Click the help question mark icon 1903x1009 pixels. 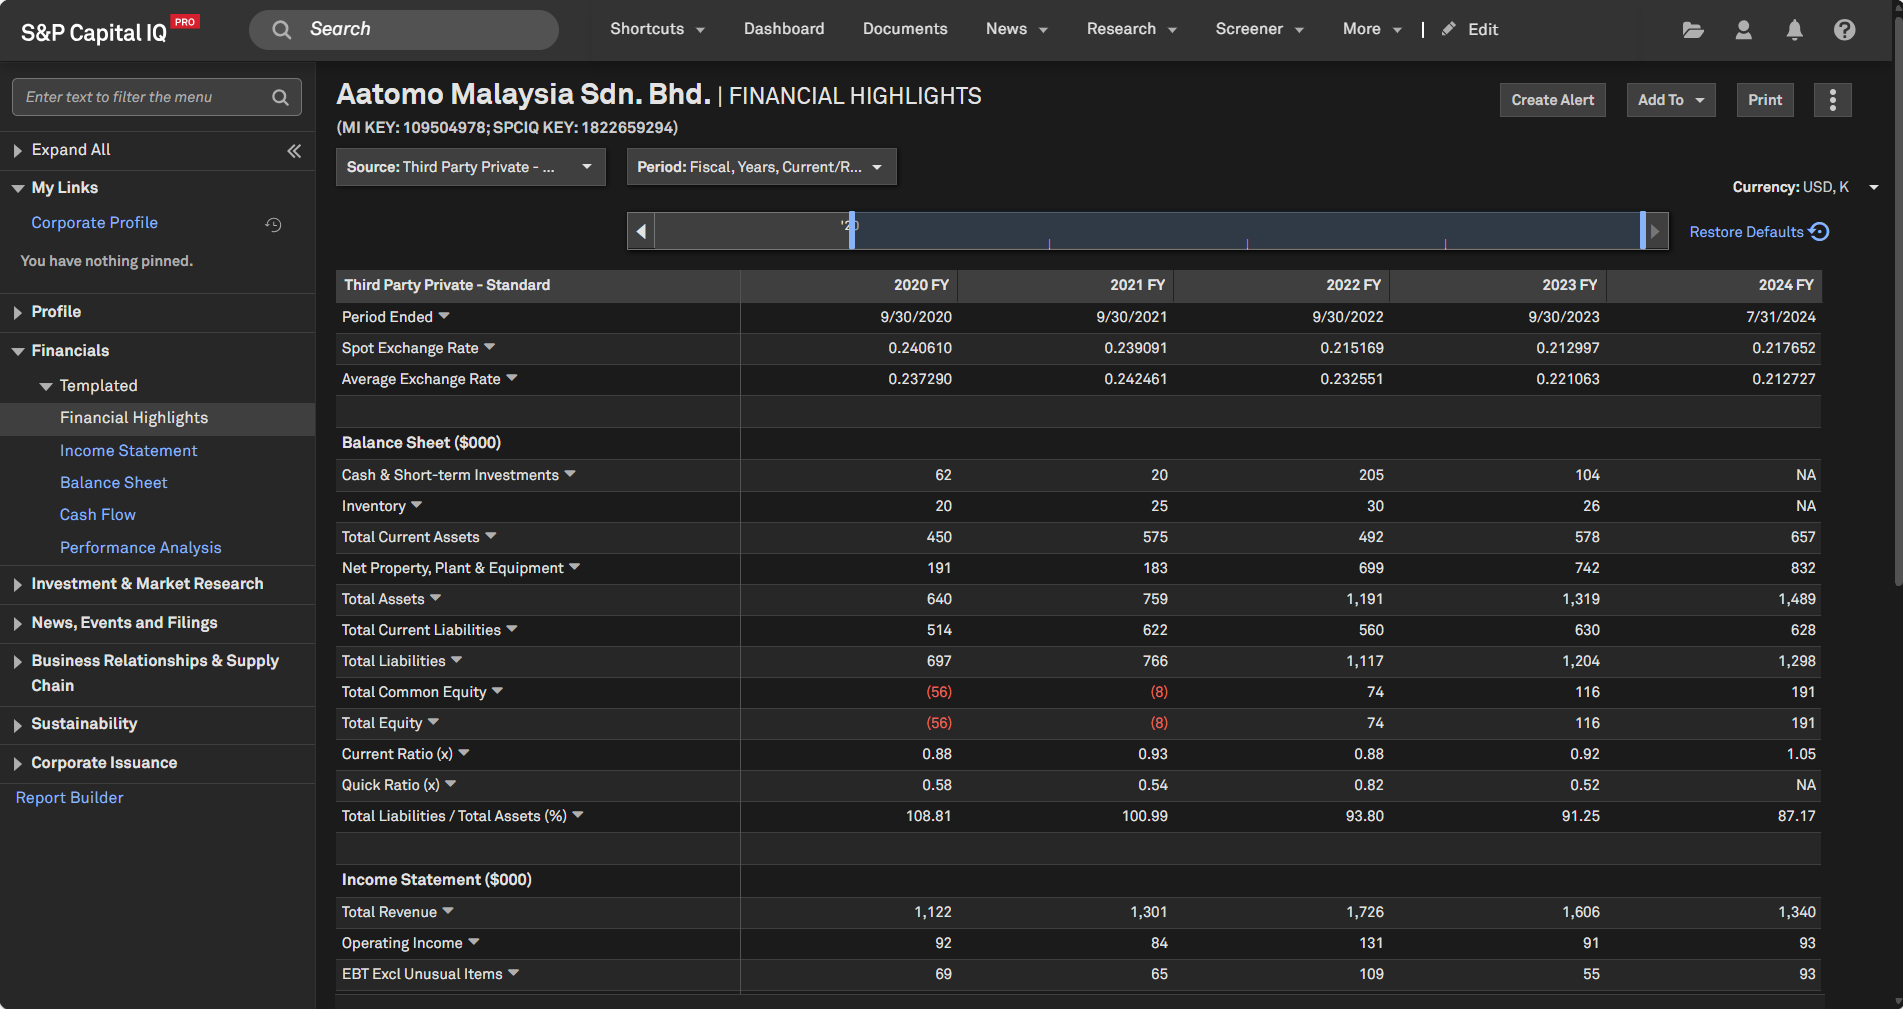pos(1844,30)
